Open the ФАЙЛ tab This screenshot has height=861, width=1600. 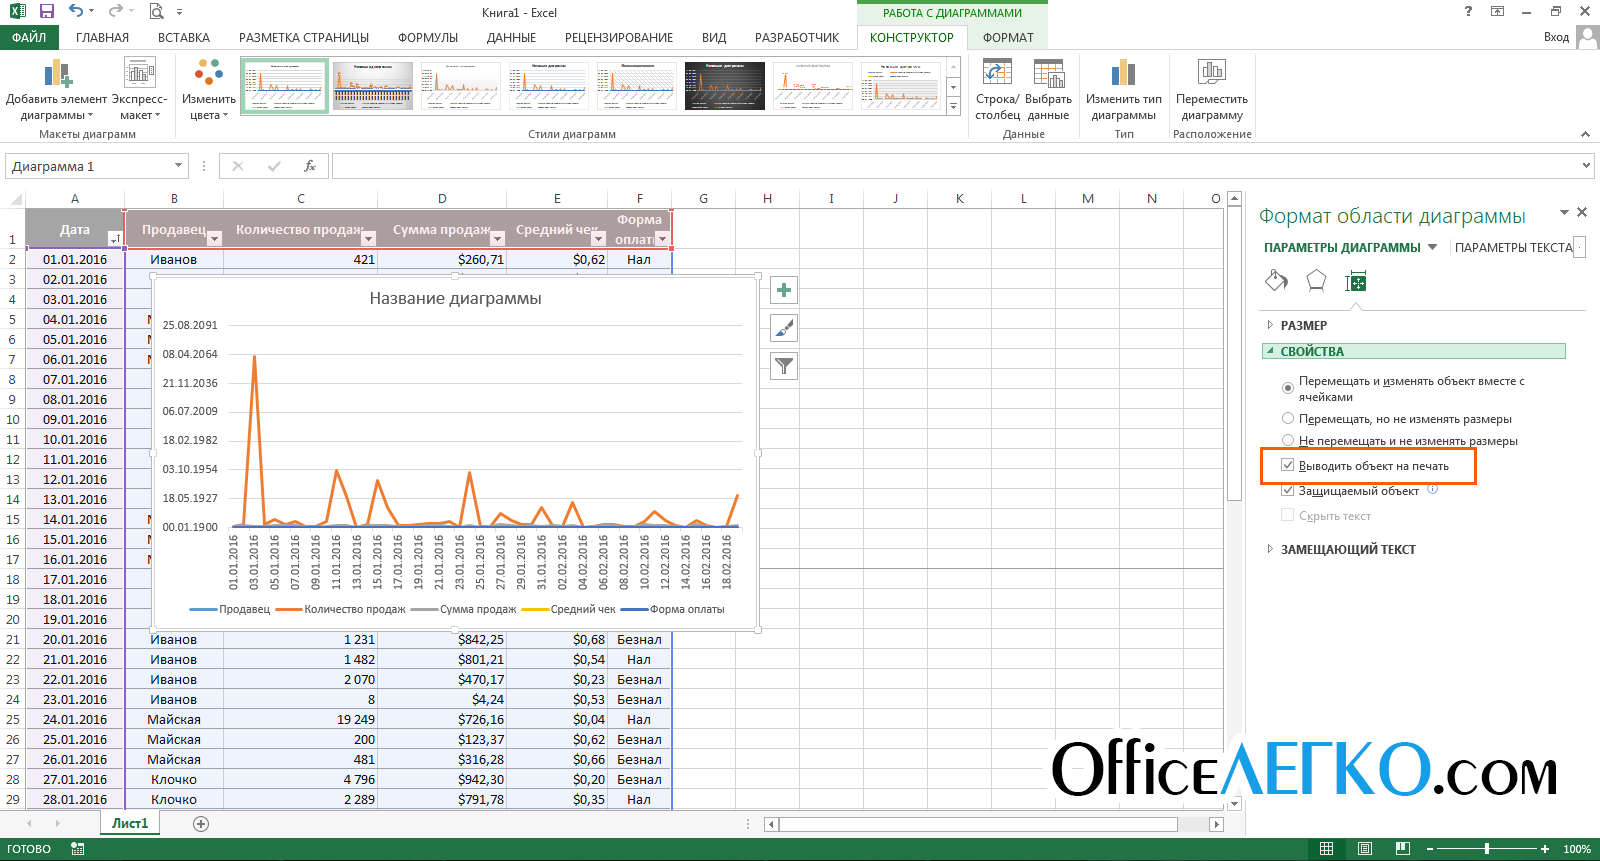(x=29, y=37)
